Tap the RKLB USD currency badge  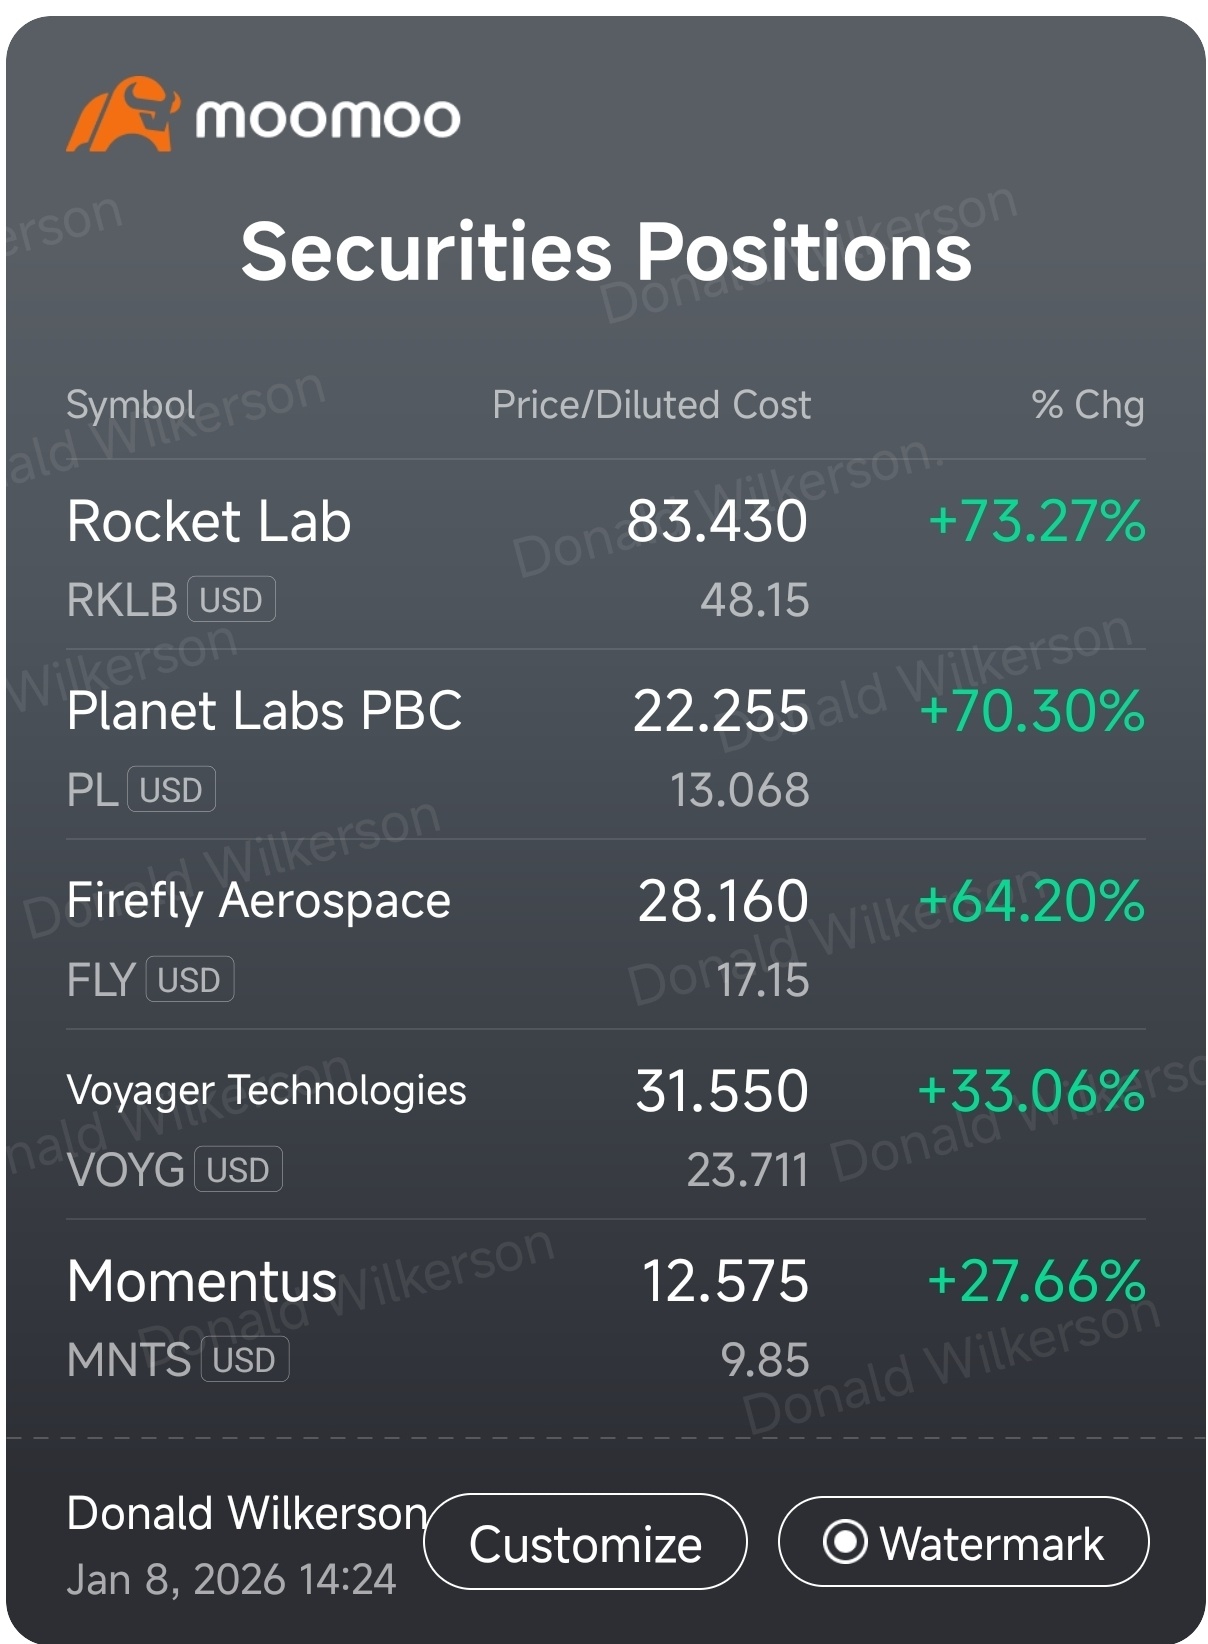(x=231, y=600)
